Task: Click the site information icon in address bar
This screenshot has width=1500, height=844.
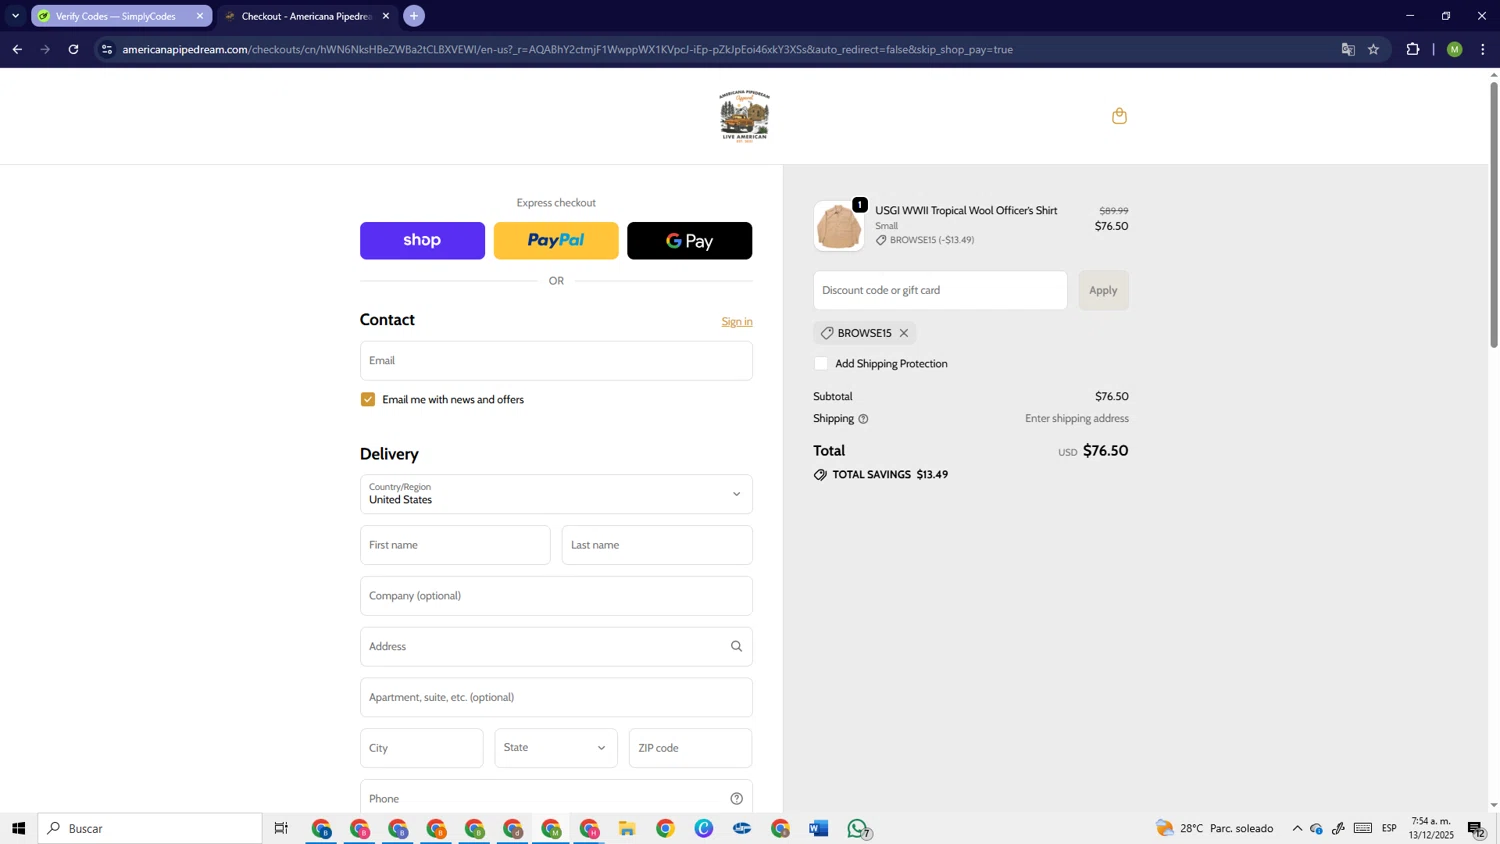Action: click(x=107, y=49)
